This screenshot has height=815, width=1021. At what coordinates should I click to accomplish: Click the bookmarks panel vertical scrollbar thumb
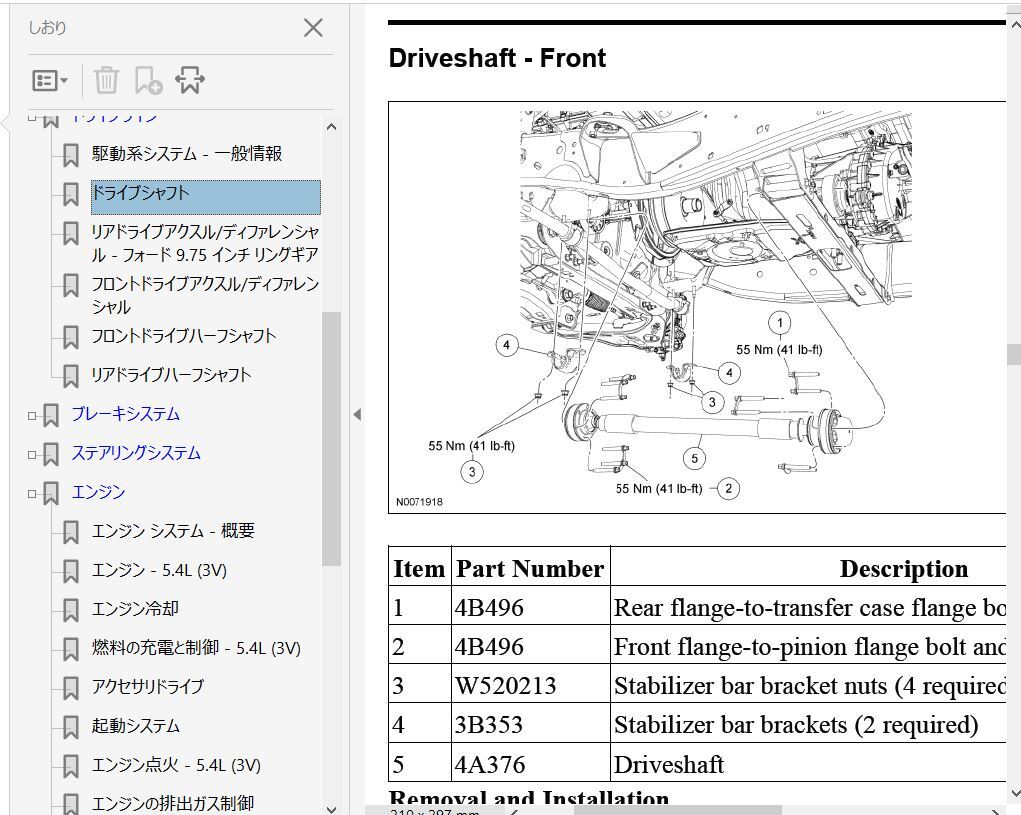(x=331, y=439)
